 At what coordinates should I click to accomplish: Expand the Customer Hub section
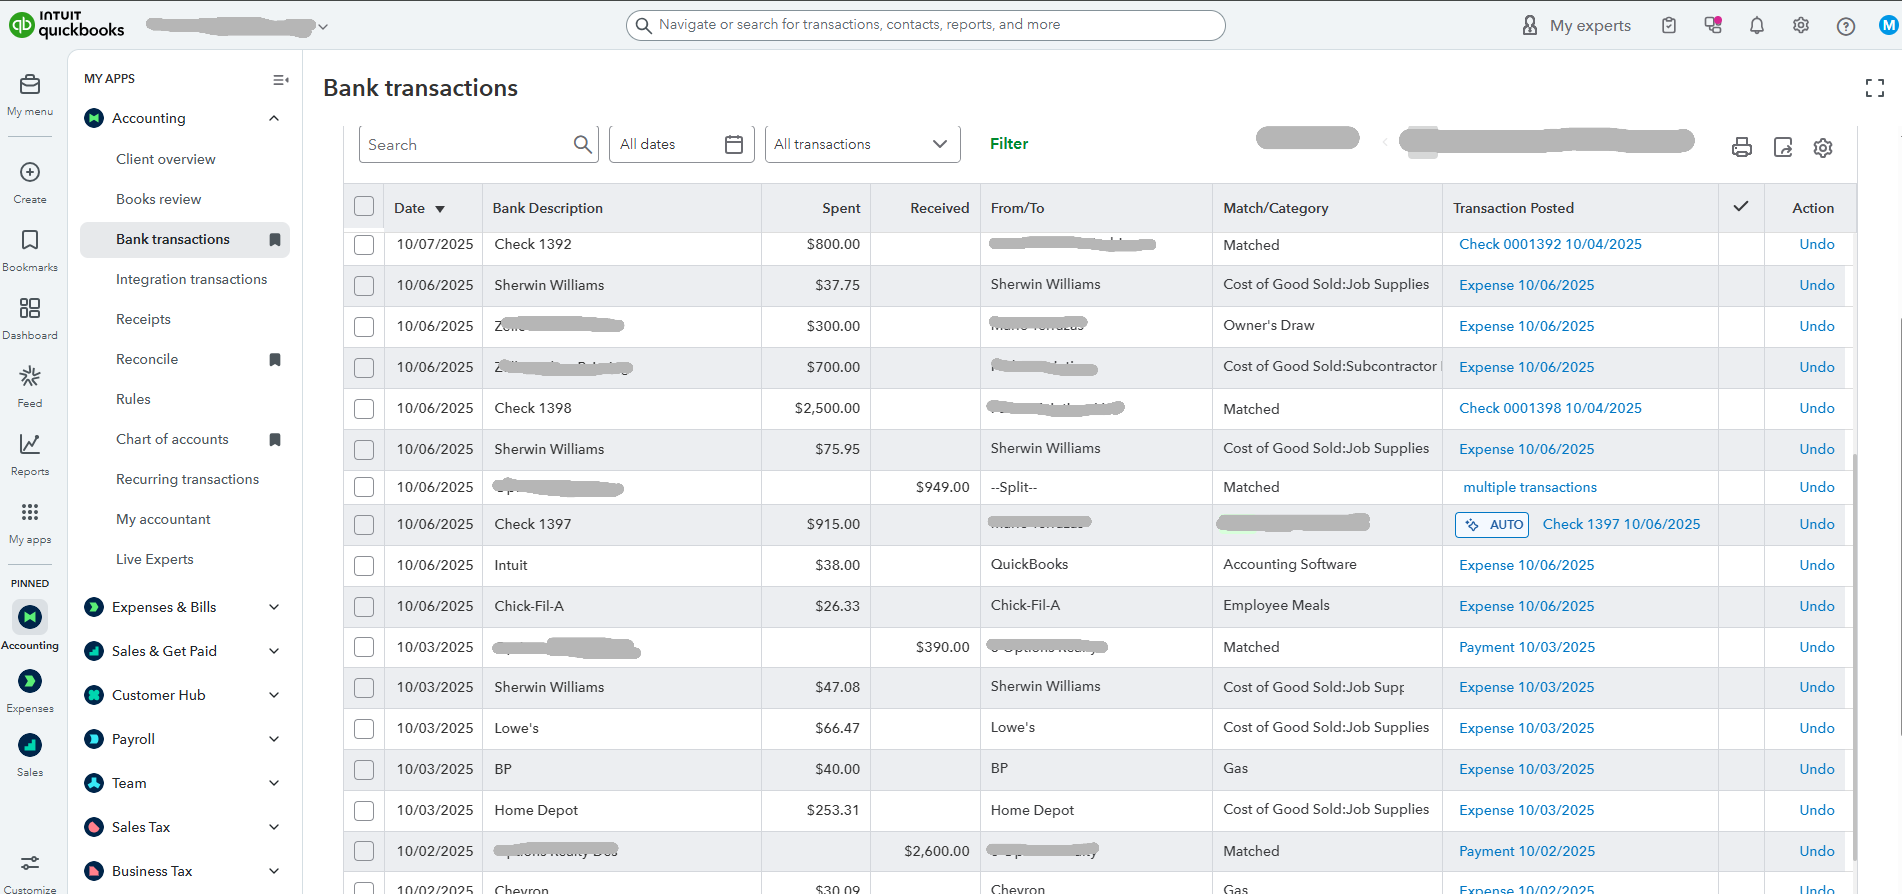(274, 695)
